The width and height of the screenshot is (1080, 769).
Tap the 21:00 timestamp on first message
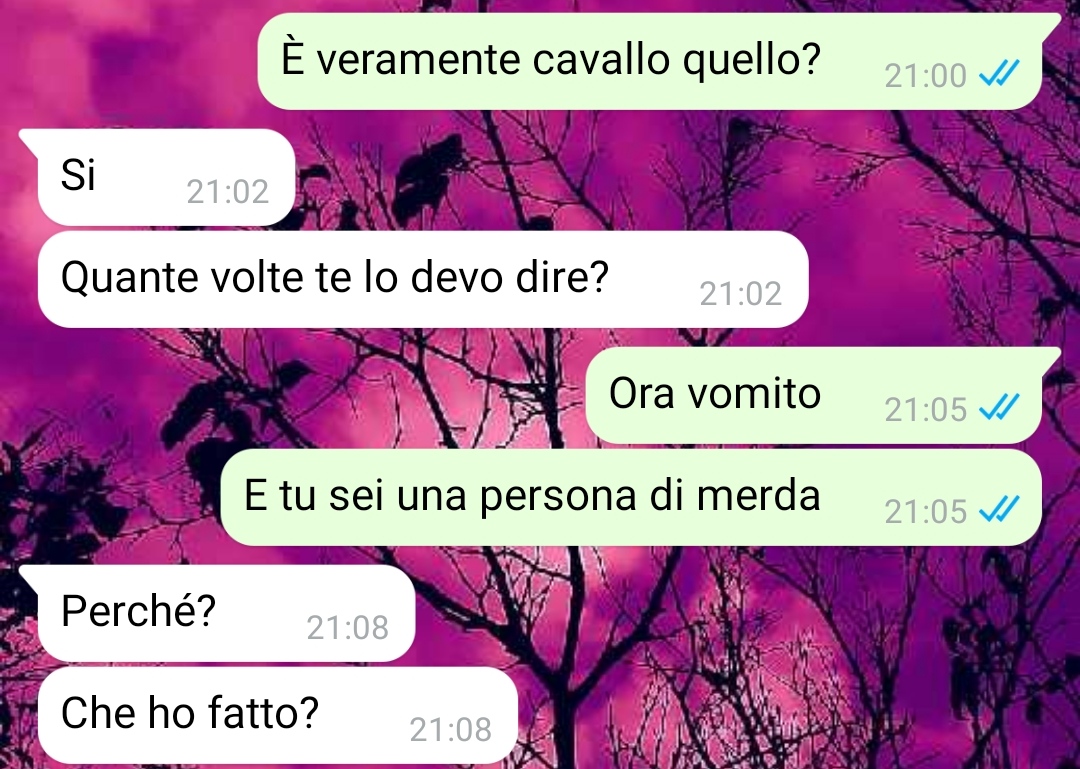point(926,75)
